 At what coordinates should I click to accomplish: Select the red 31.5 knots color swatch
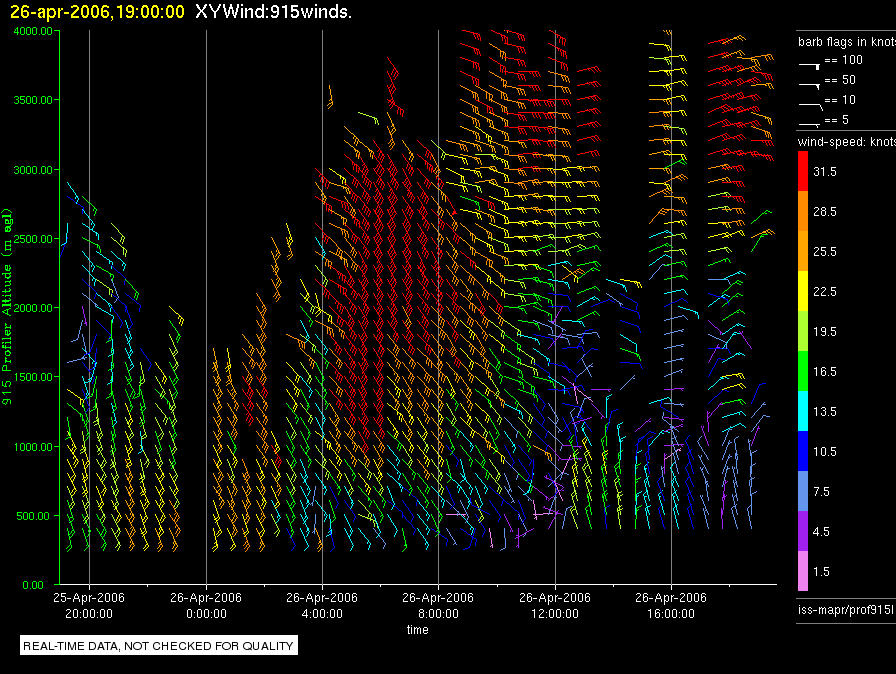coord(803,172)
